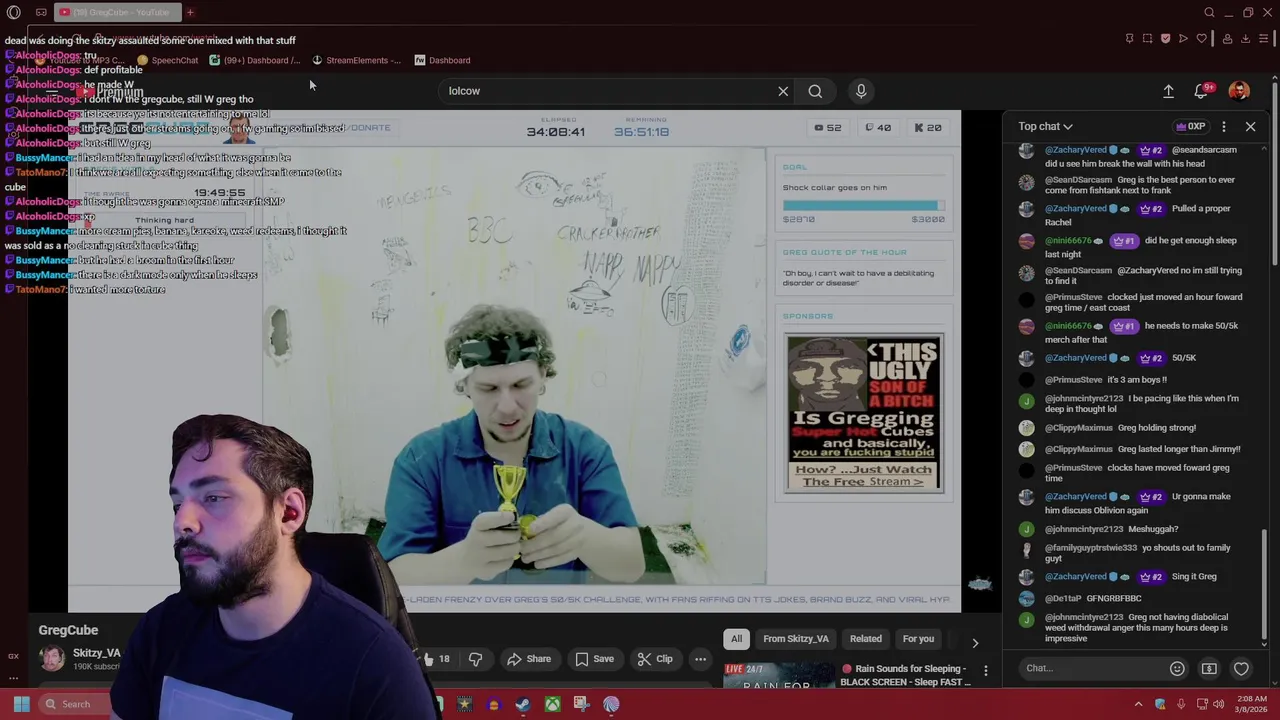Open the live chat three-dot menu
Viewport: 1280px width, 720px height.
coord(1224,126)
